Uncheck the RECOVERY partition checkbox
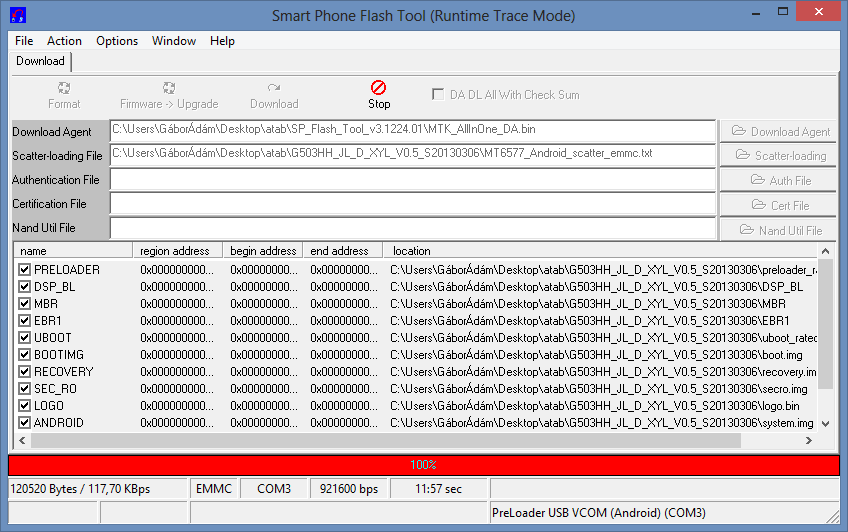 (x=24, y=371)
